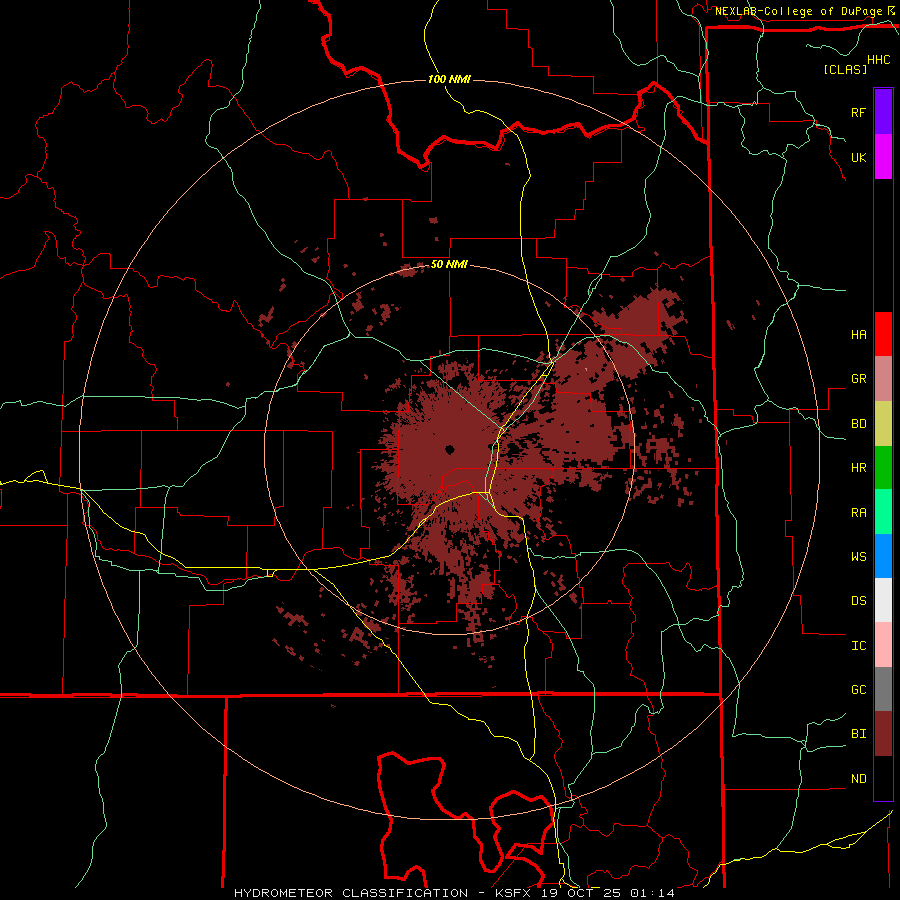Click the ND legend label
The image size is (900, 900).
click(858, 779)
